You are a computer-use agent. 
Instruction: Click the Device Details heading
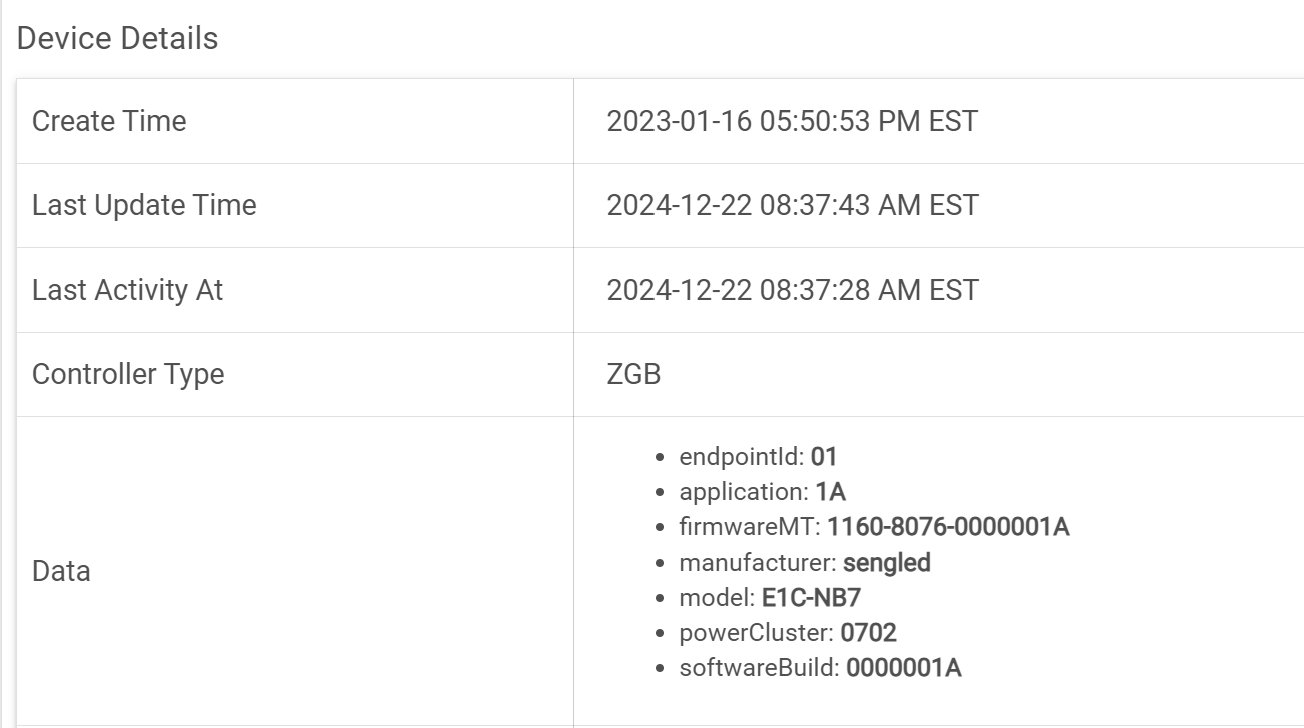[x=117, y=38]
